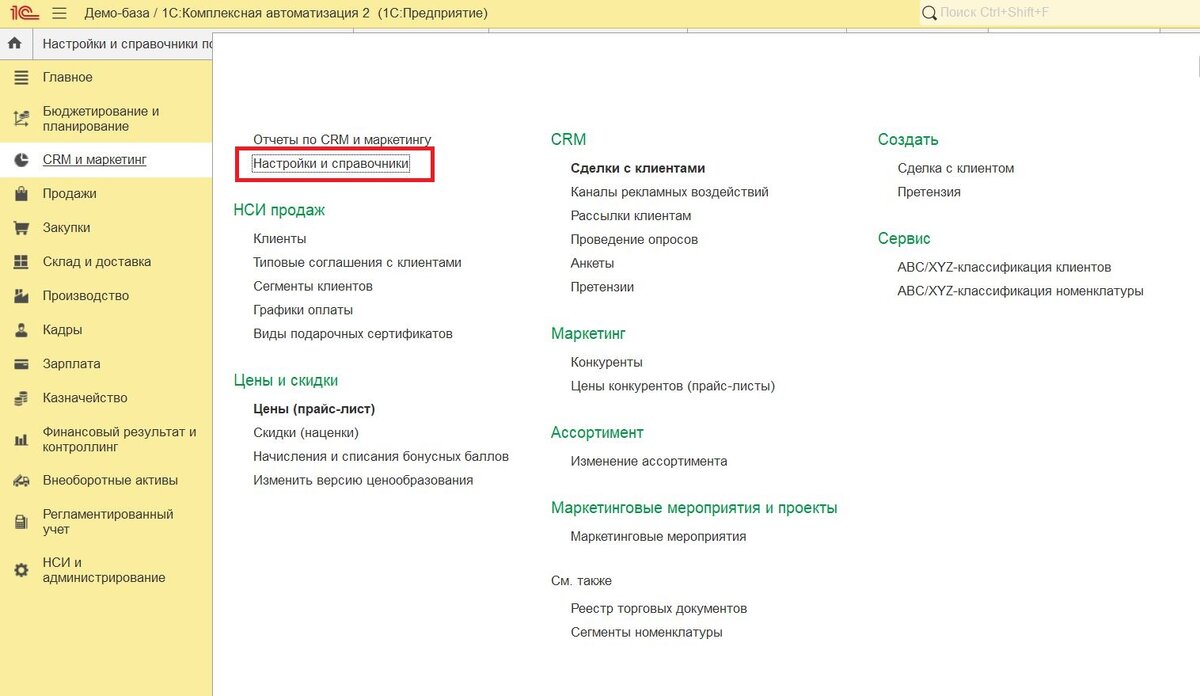
Task: Click the 1C logo icon
Action: point(25,13)
